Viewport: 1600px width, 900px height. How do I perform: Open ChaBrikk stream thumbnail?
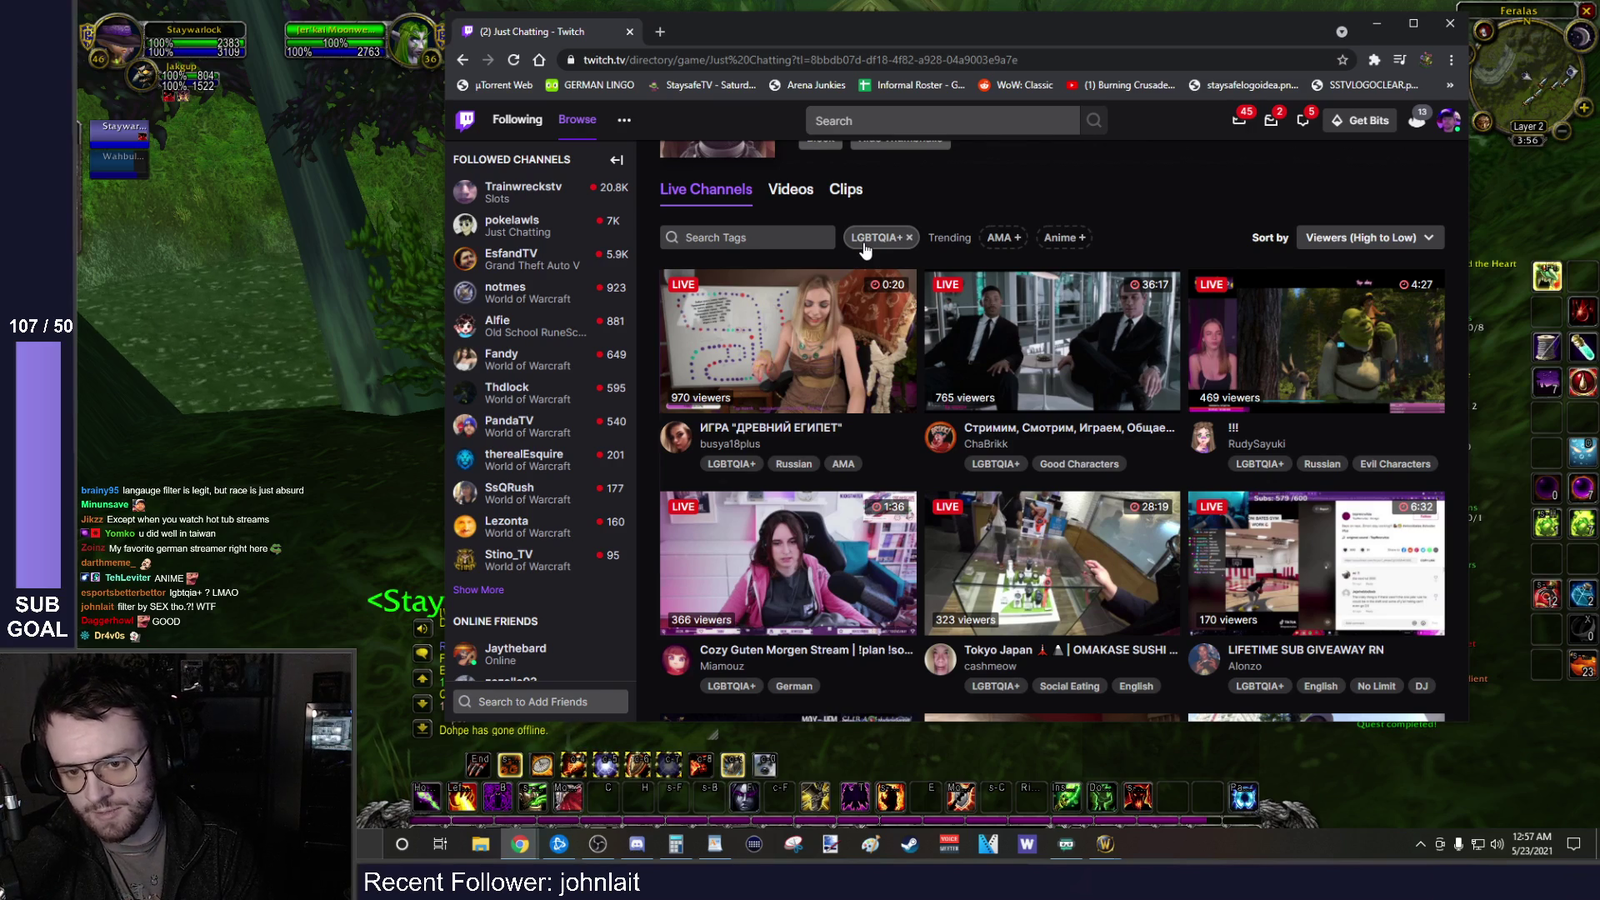click(1052, 341)
